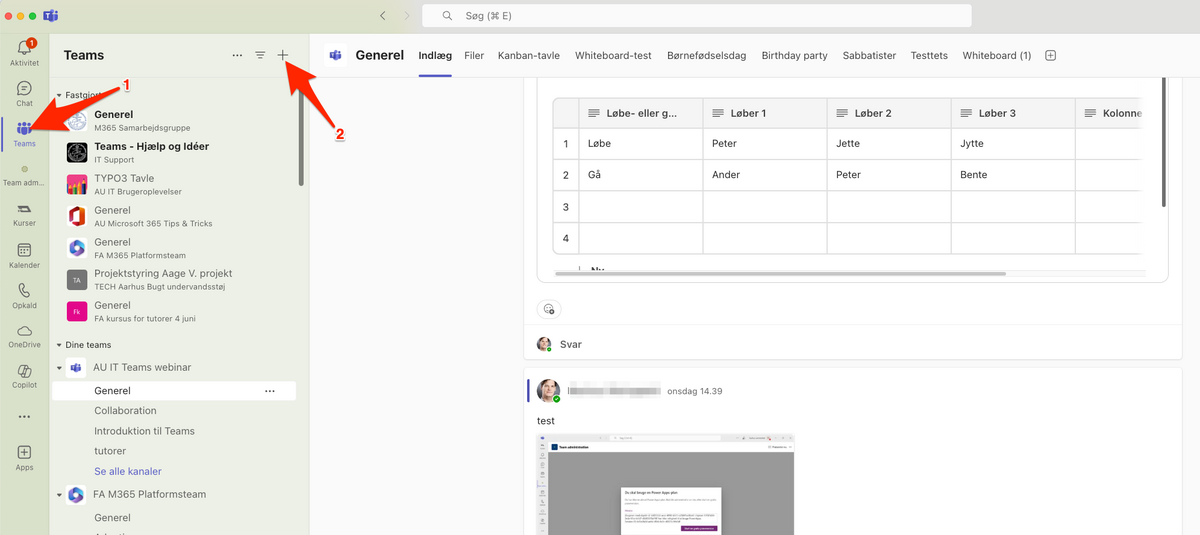
Task: Open the Børnefødselsdag tab
Action: click(707, 55)
